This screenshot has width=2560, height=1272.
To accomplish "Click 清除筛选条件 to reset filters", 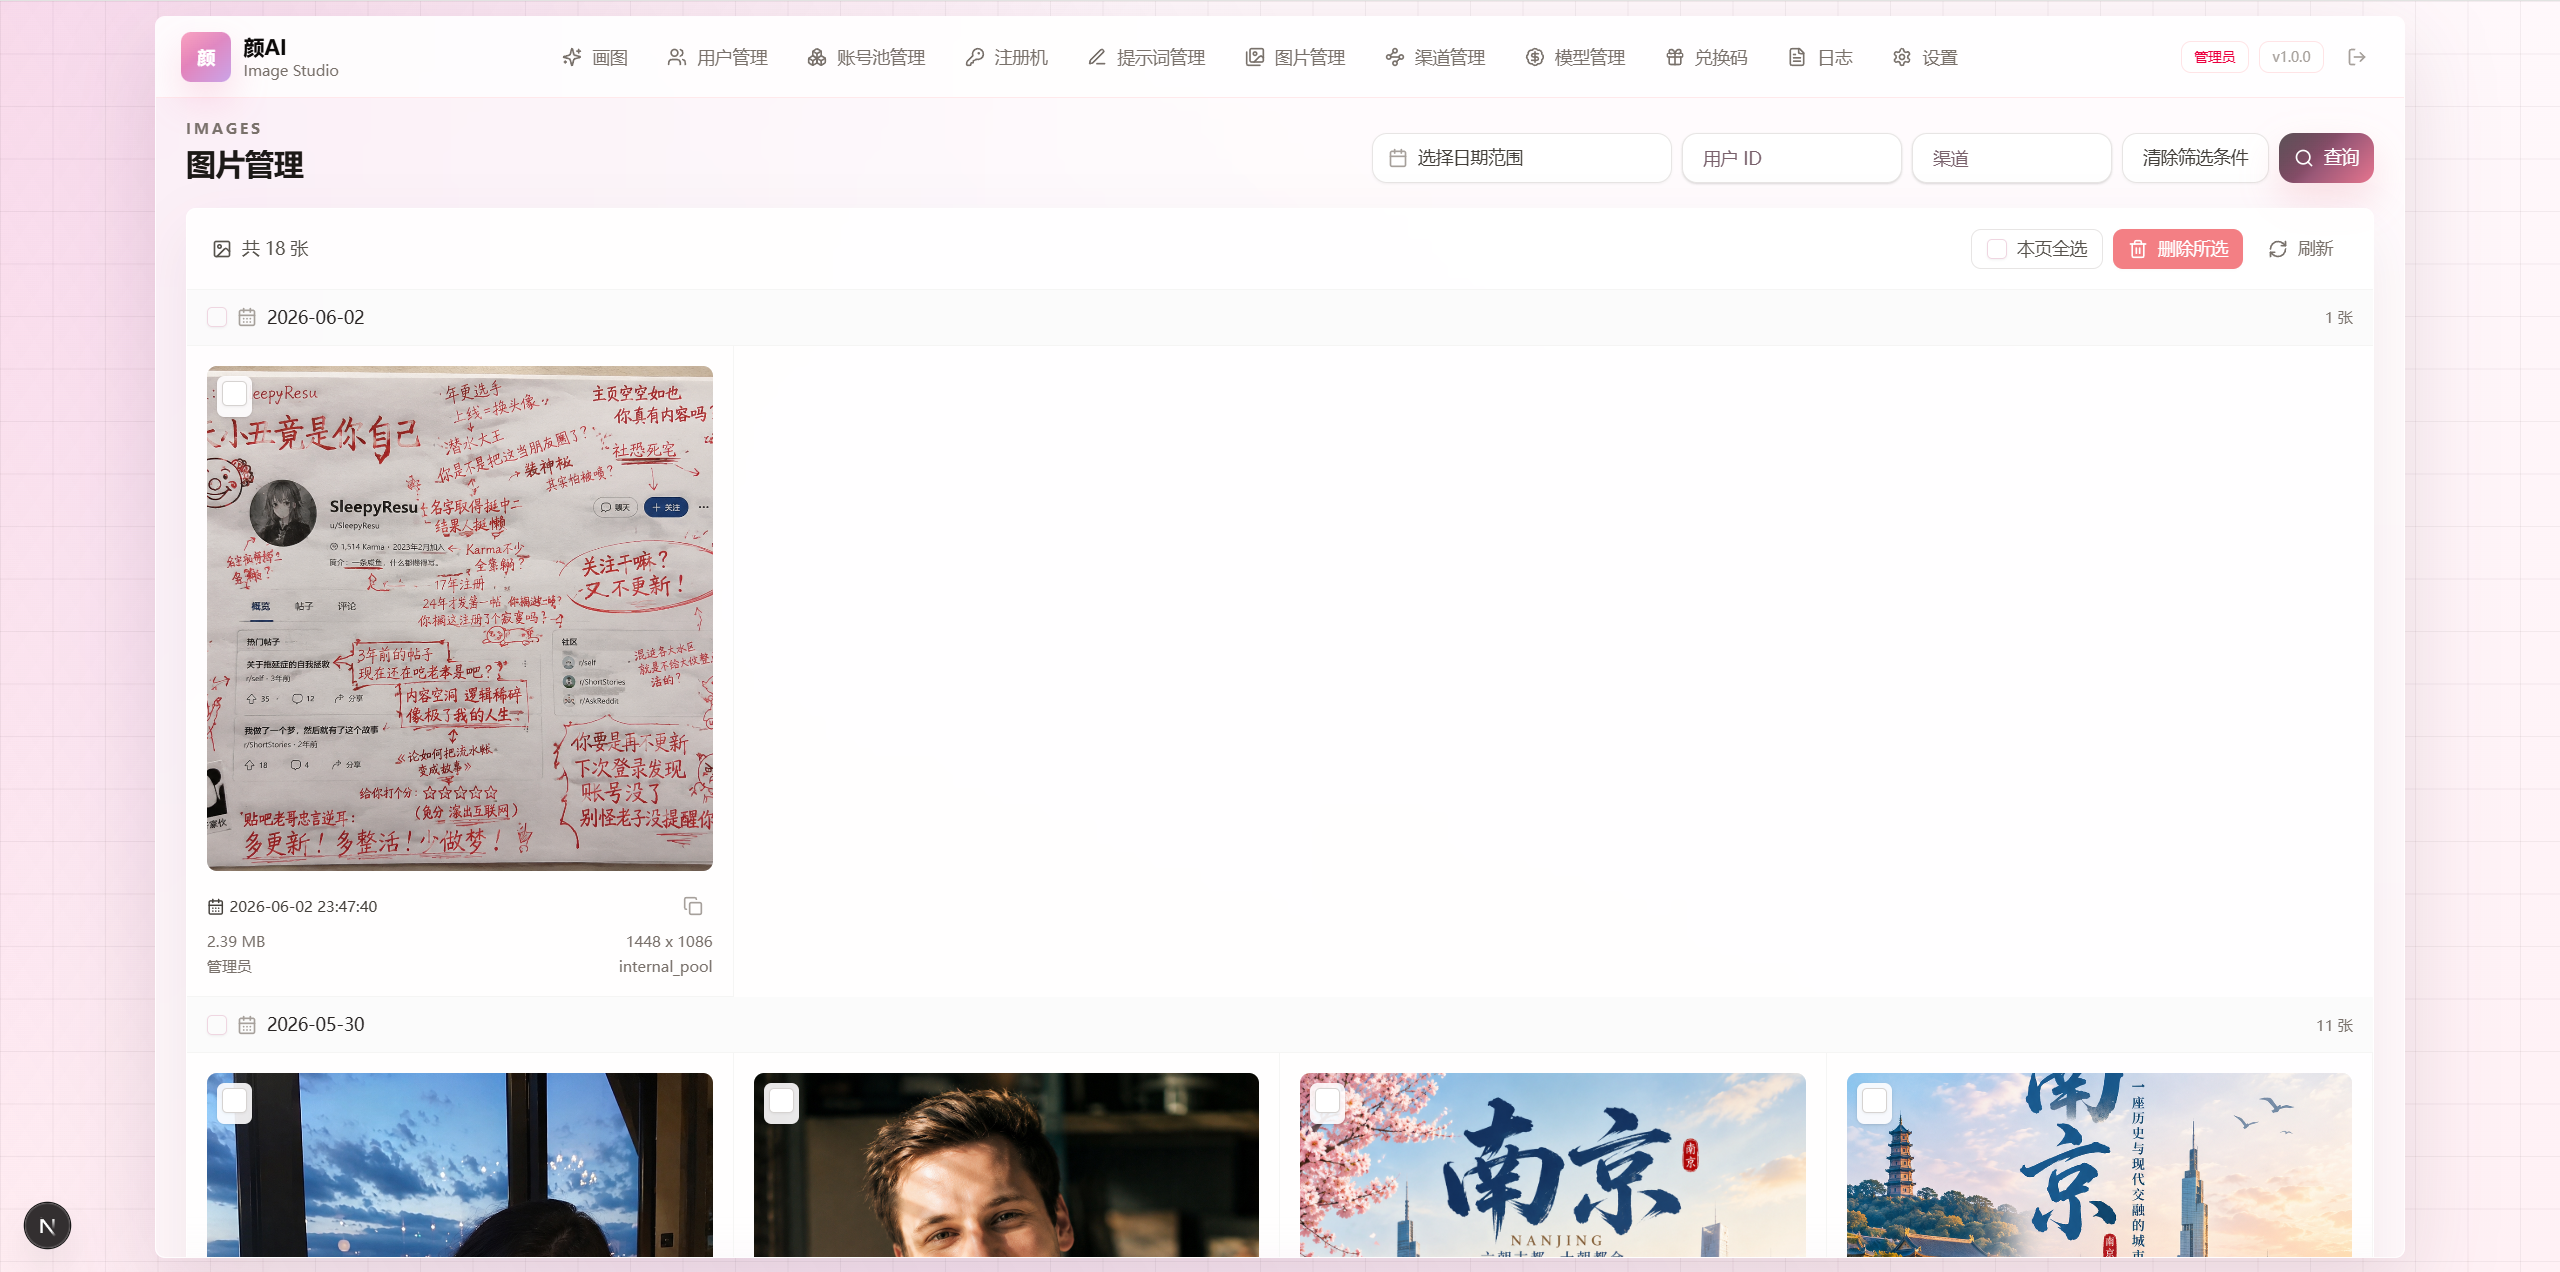I will point(2195,158).
